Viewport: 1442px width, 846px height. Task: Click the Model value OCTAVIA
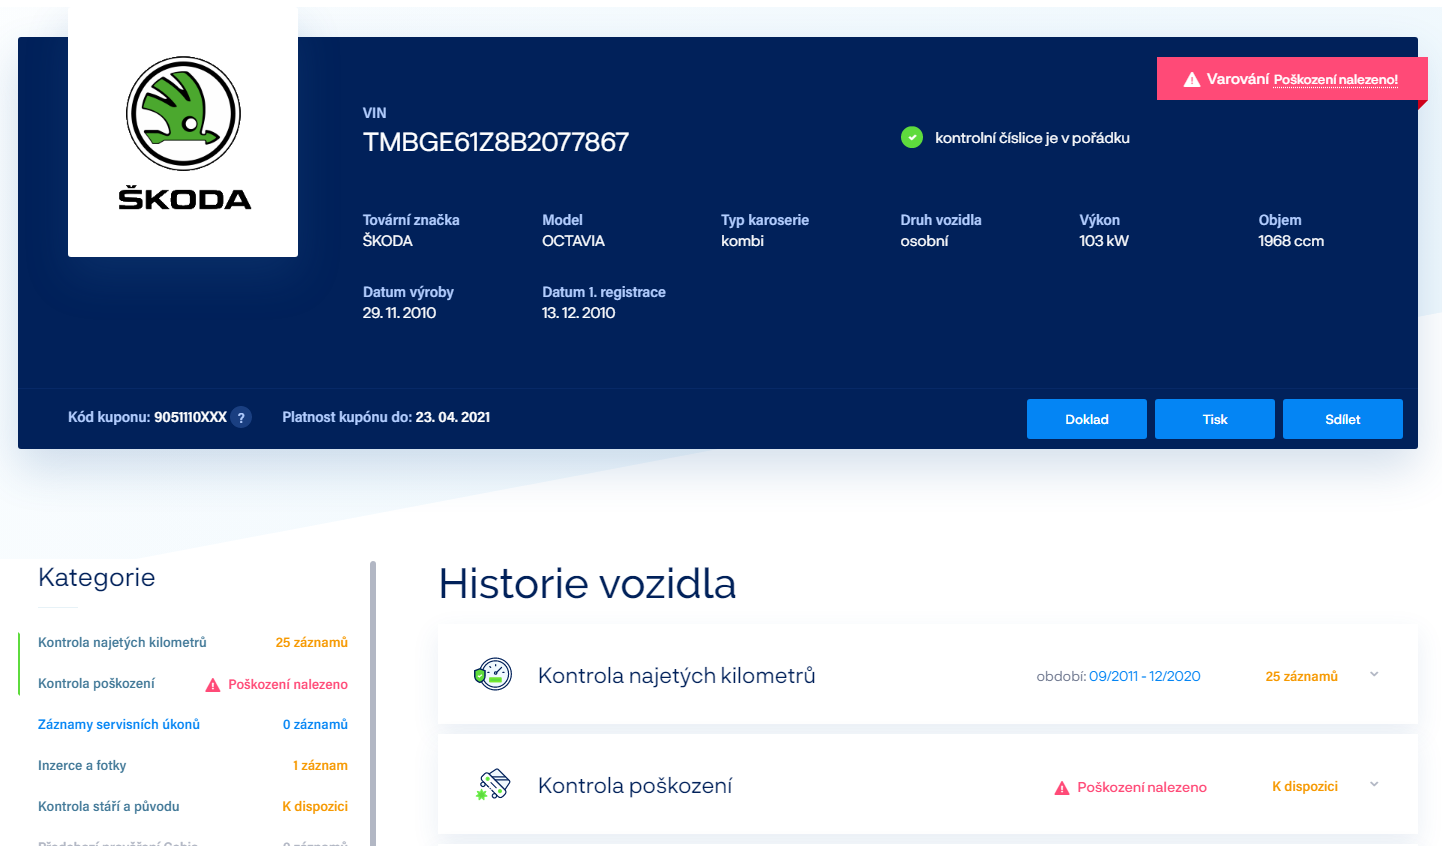pyautogui.click(x=573, y=241)
